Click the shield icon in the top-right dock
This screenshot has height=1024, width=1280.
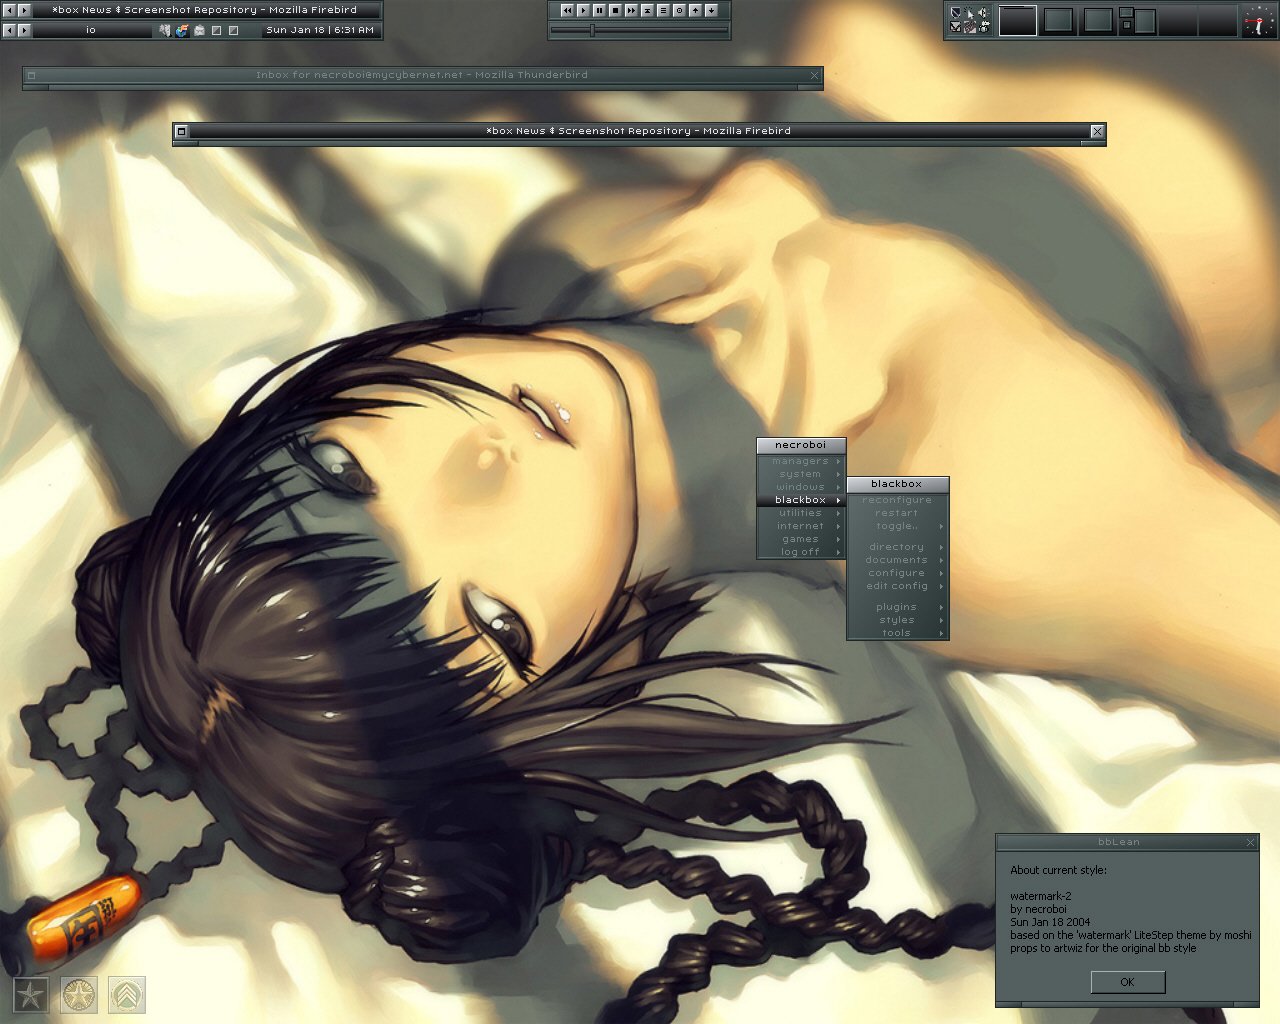click(956, 12)
